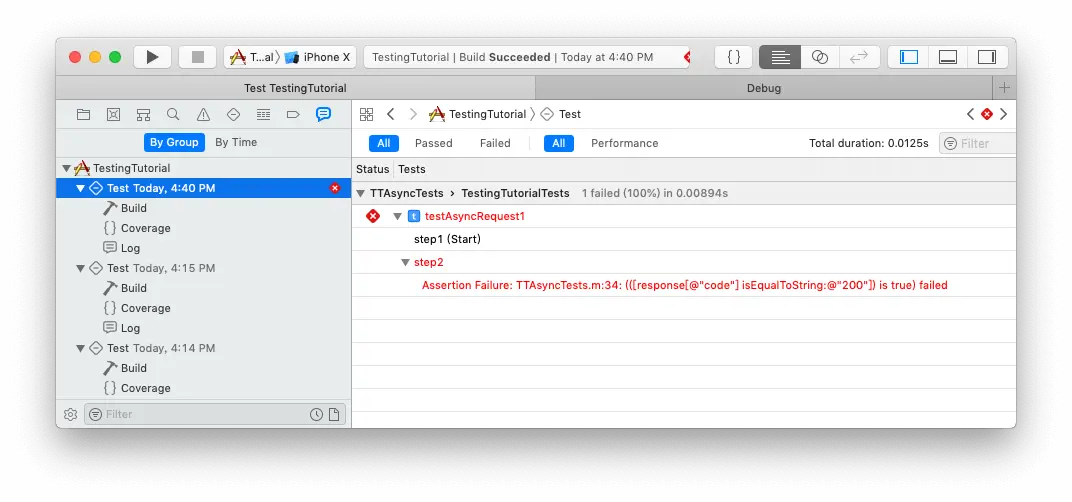Switch to the Debug tab
The width and height of the screenshot is (1072, 502).
764,88
